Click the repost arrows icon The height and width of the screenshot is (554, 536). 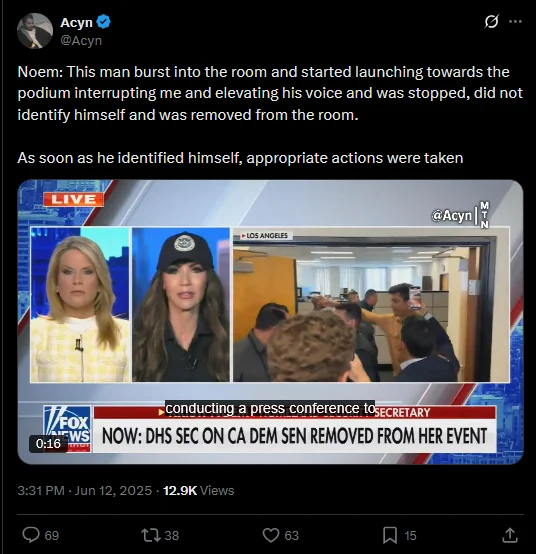[151, 535]
